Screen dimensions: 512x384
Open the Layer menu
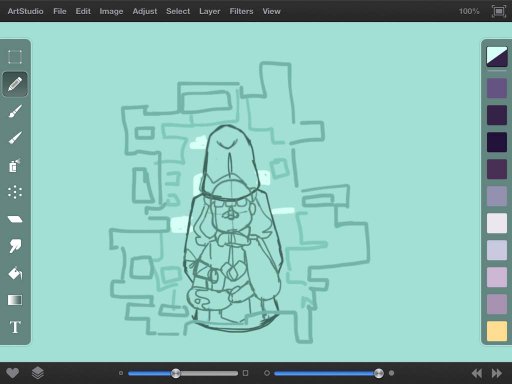pyautogui.click(x=210, y=11)
